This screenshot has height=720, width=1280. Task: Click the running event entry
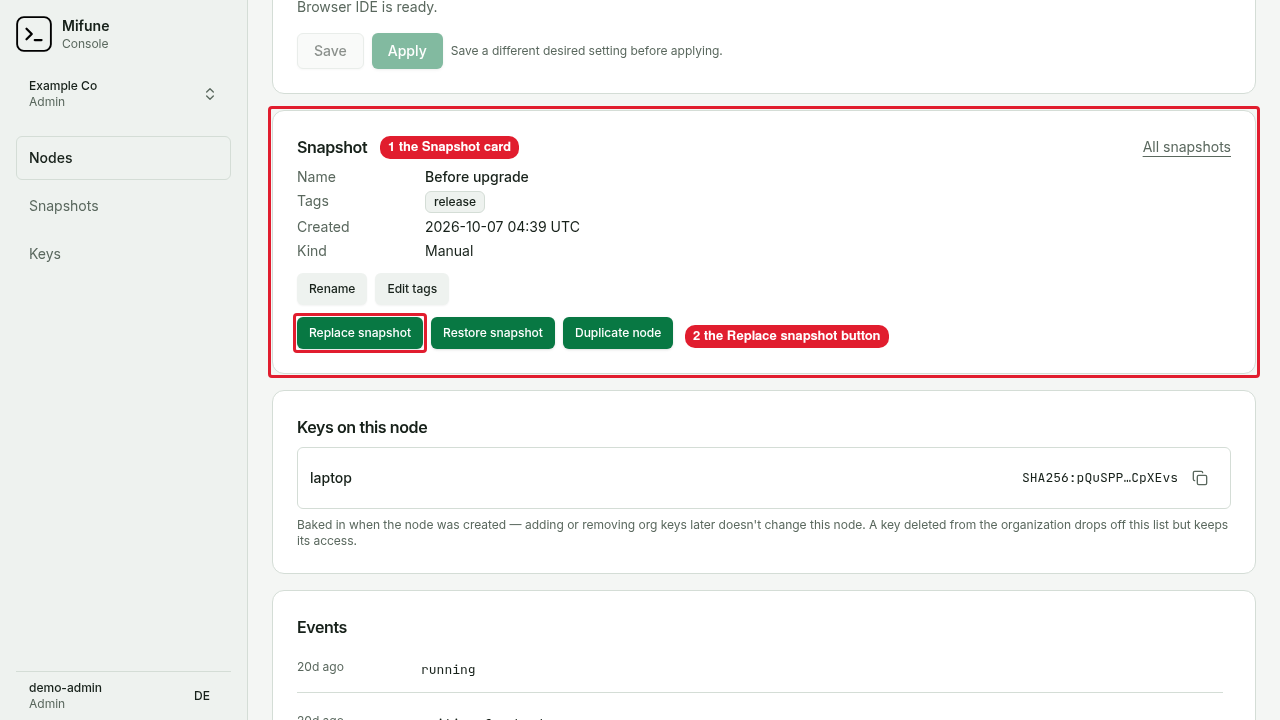(448, 669)
